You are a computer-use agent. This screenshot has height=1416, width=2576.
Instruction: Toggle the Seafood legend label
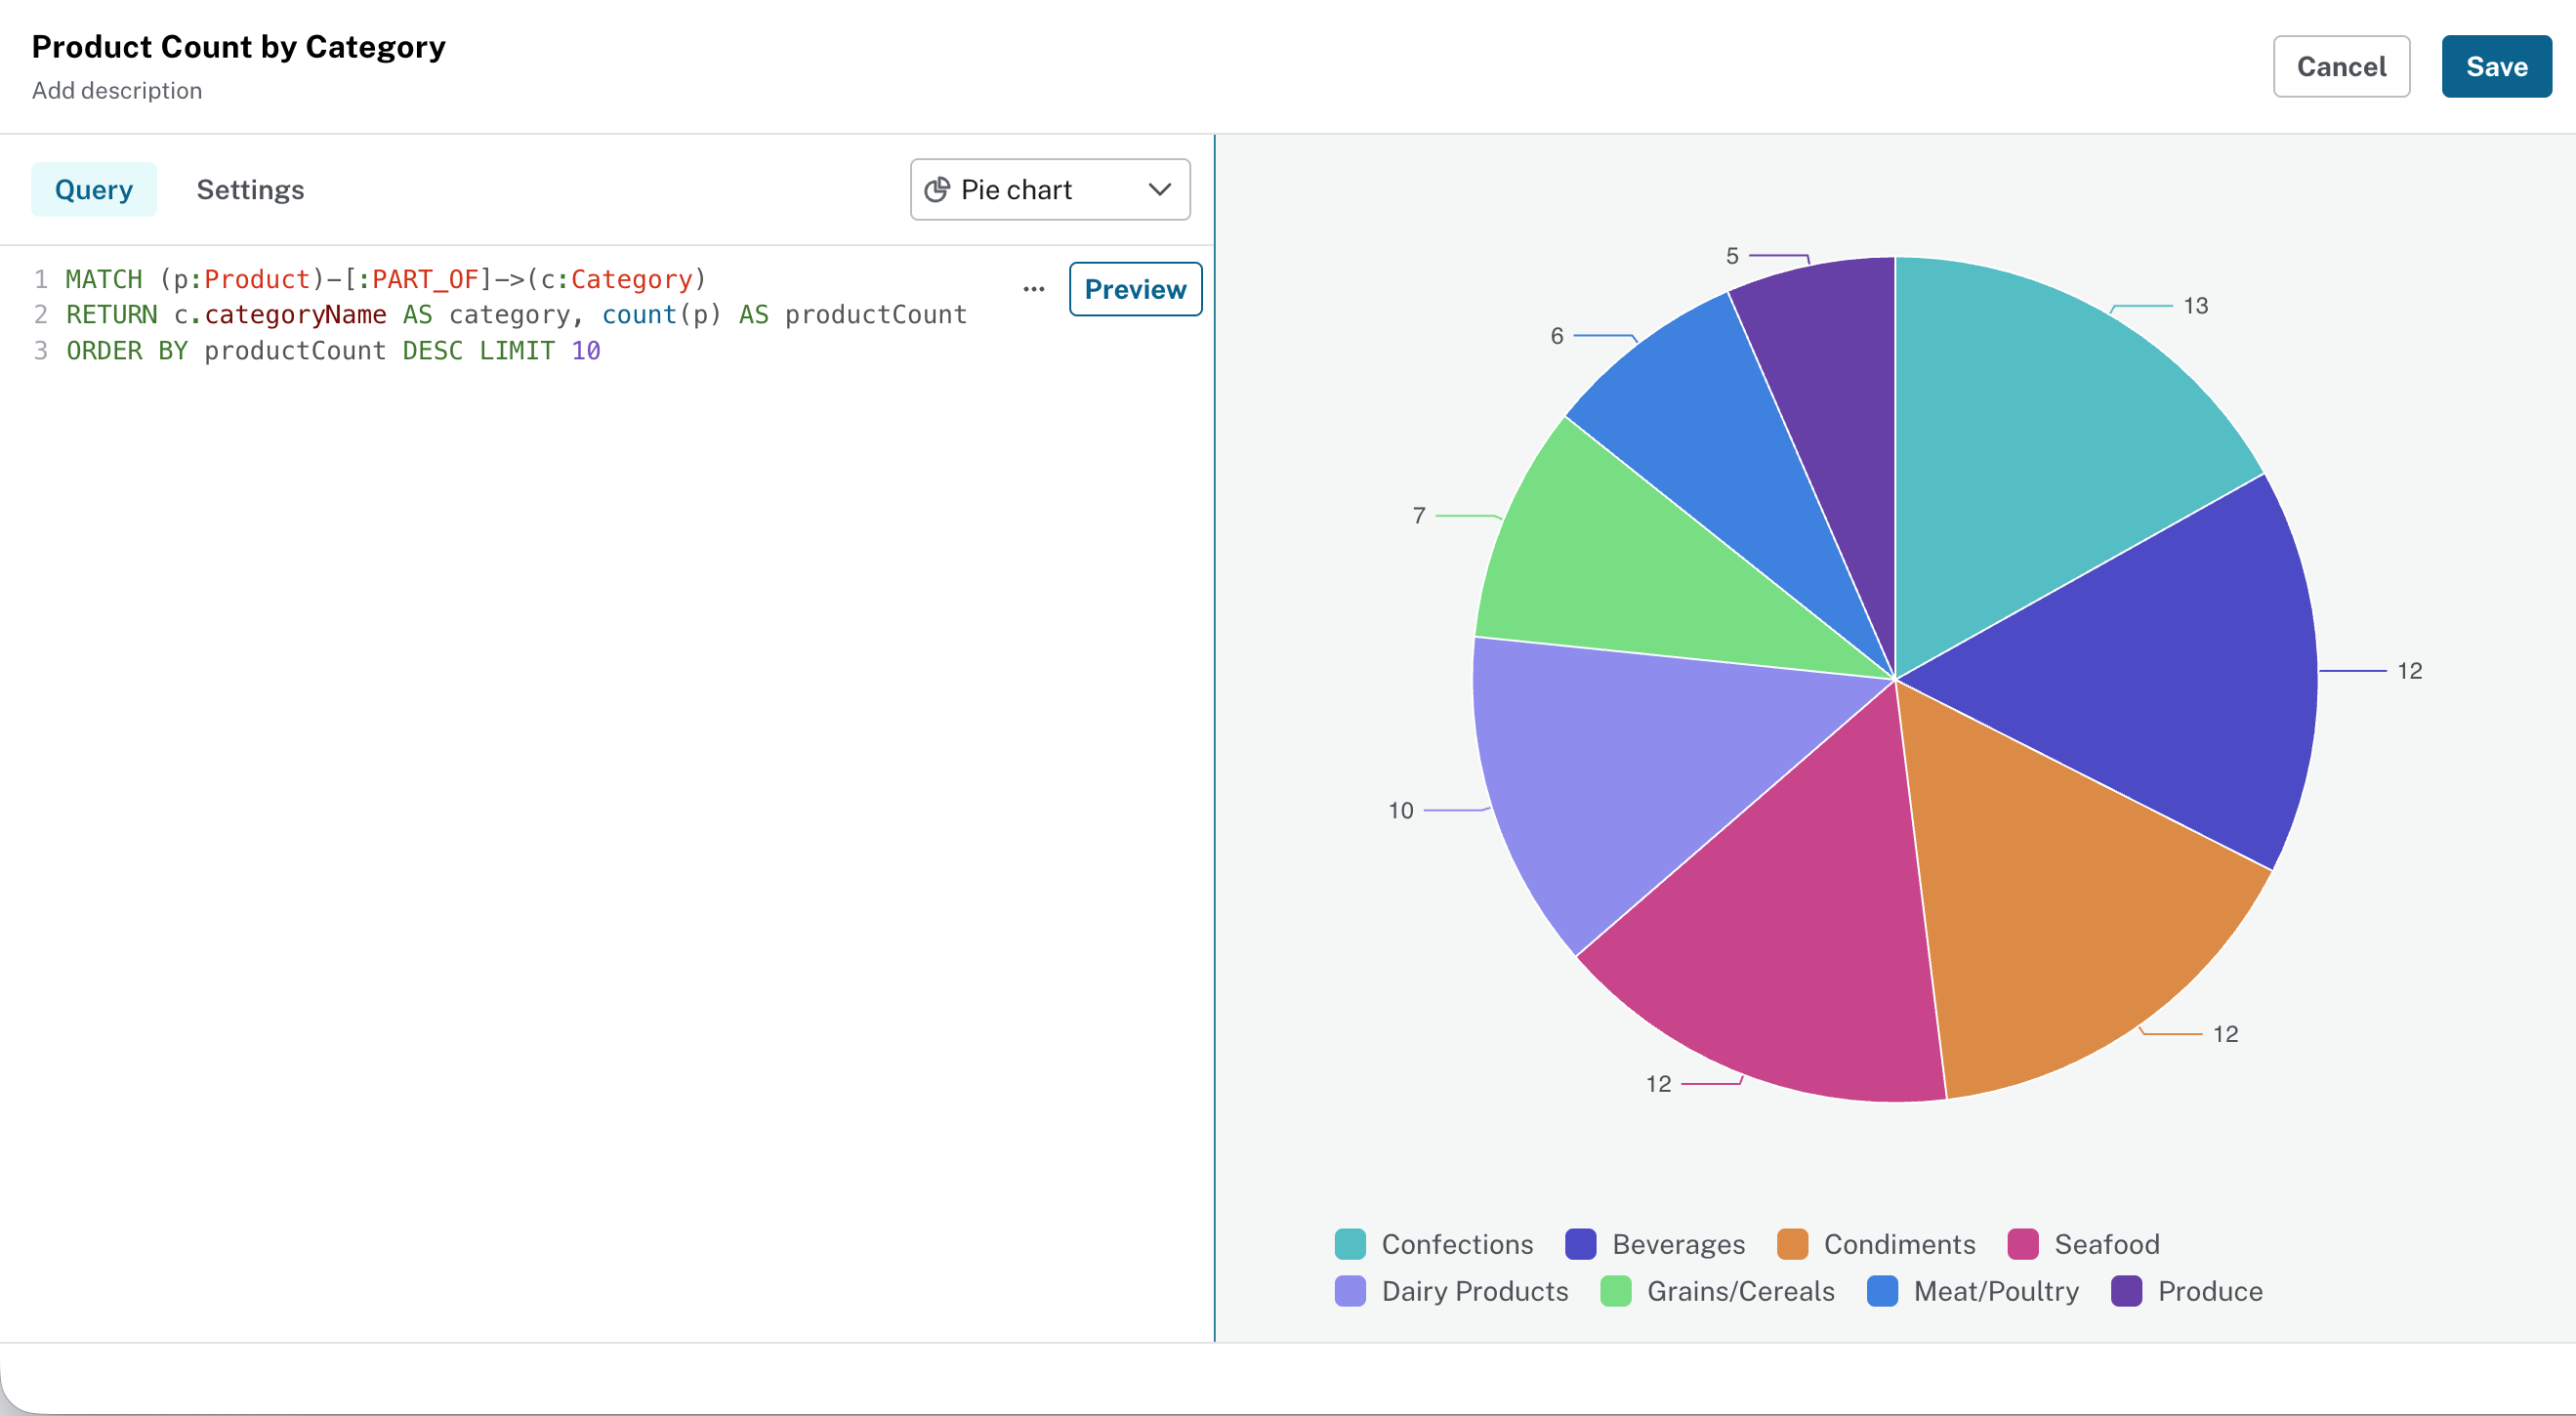[2107, 1244]
